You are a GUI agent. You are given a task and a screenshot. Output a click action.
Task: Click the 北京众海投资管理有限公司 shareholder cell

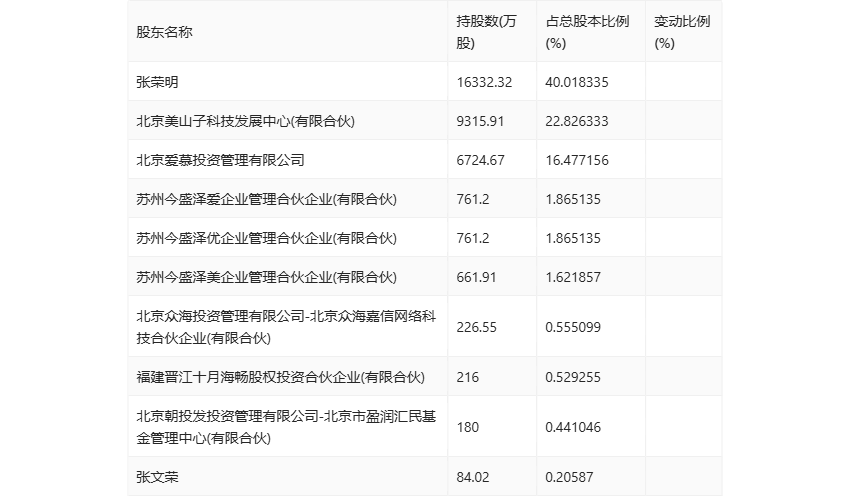click(x=286, y=327)
